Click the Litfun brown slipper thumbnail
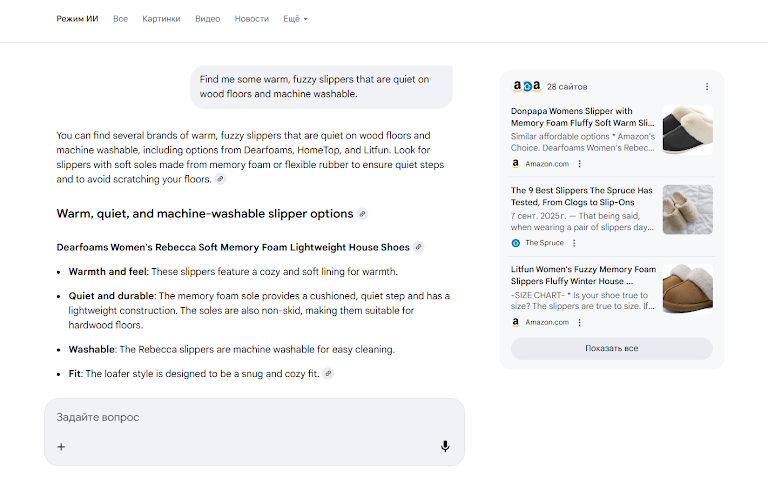The height and width of the screenshot is (477, 768). [x=687, y=289]
